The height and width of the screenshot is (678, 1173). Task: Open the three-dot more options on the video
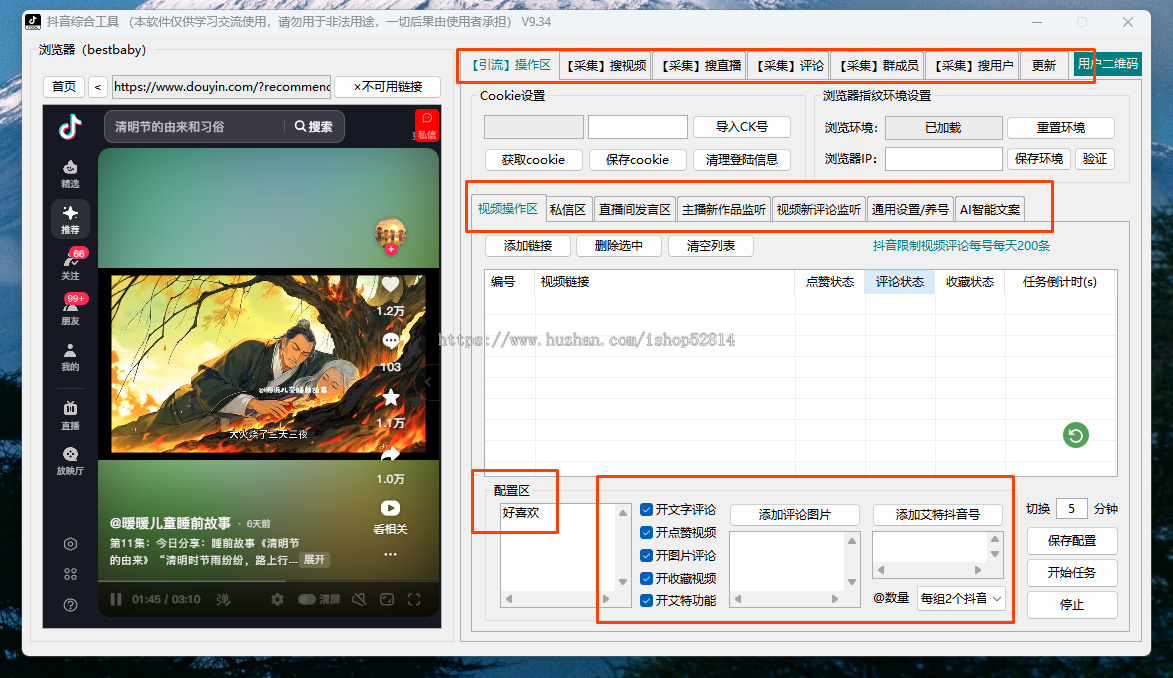391,555
